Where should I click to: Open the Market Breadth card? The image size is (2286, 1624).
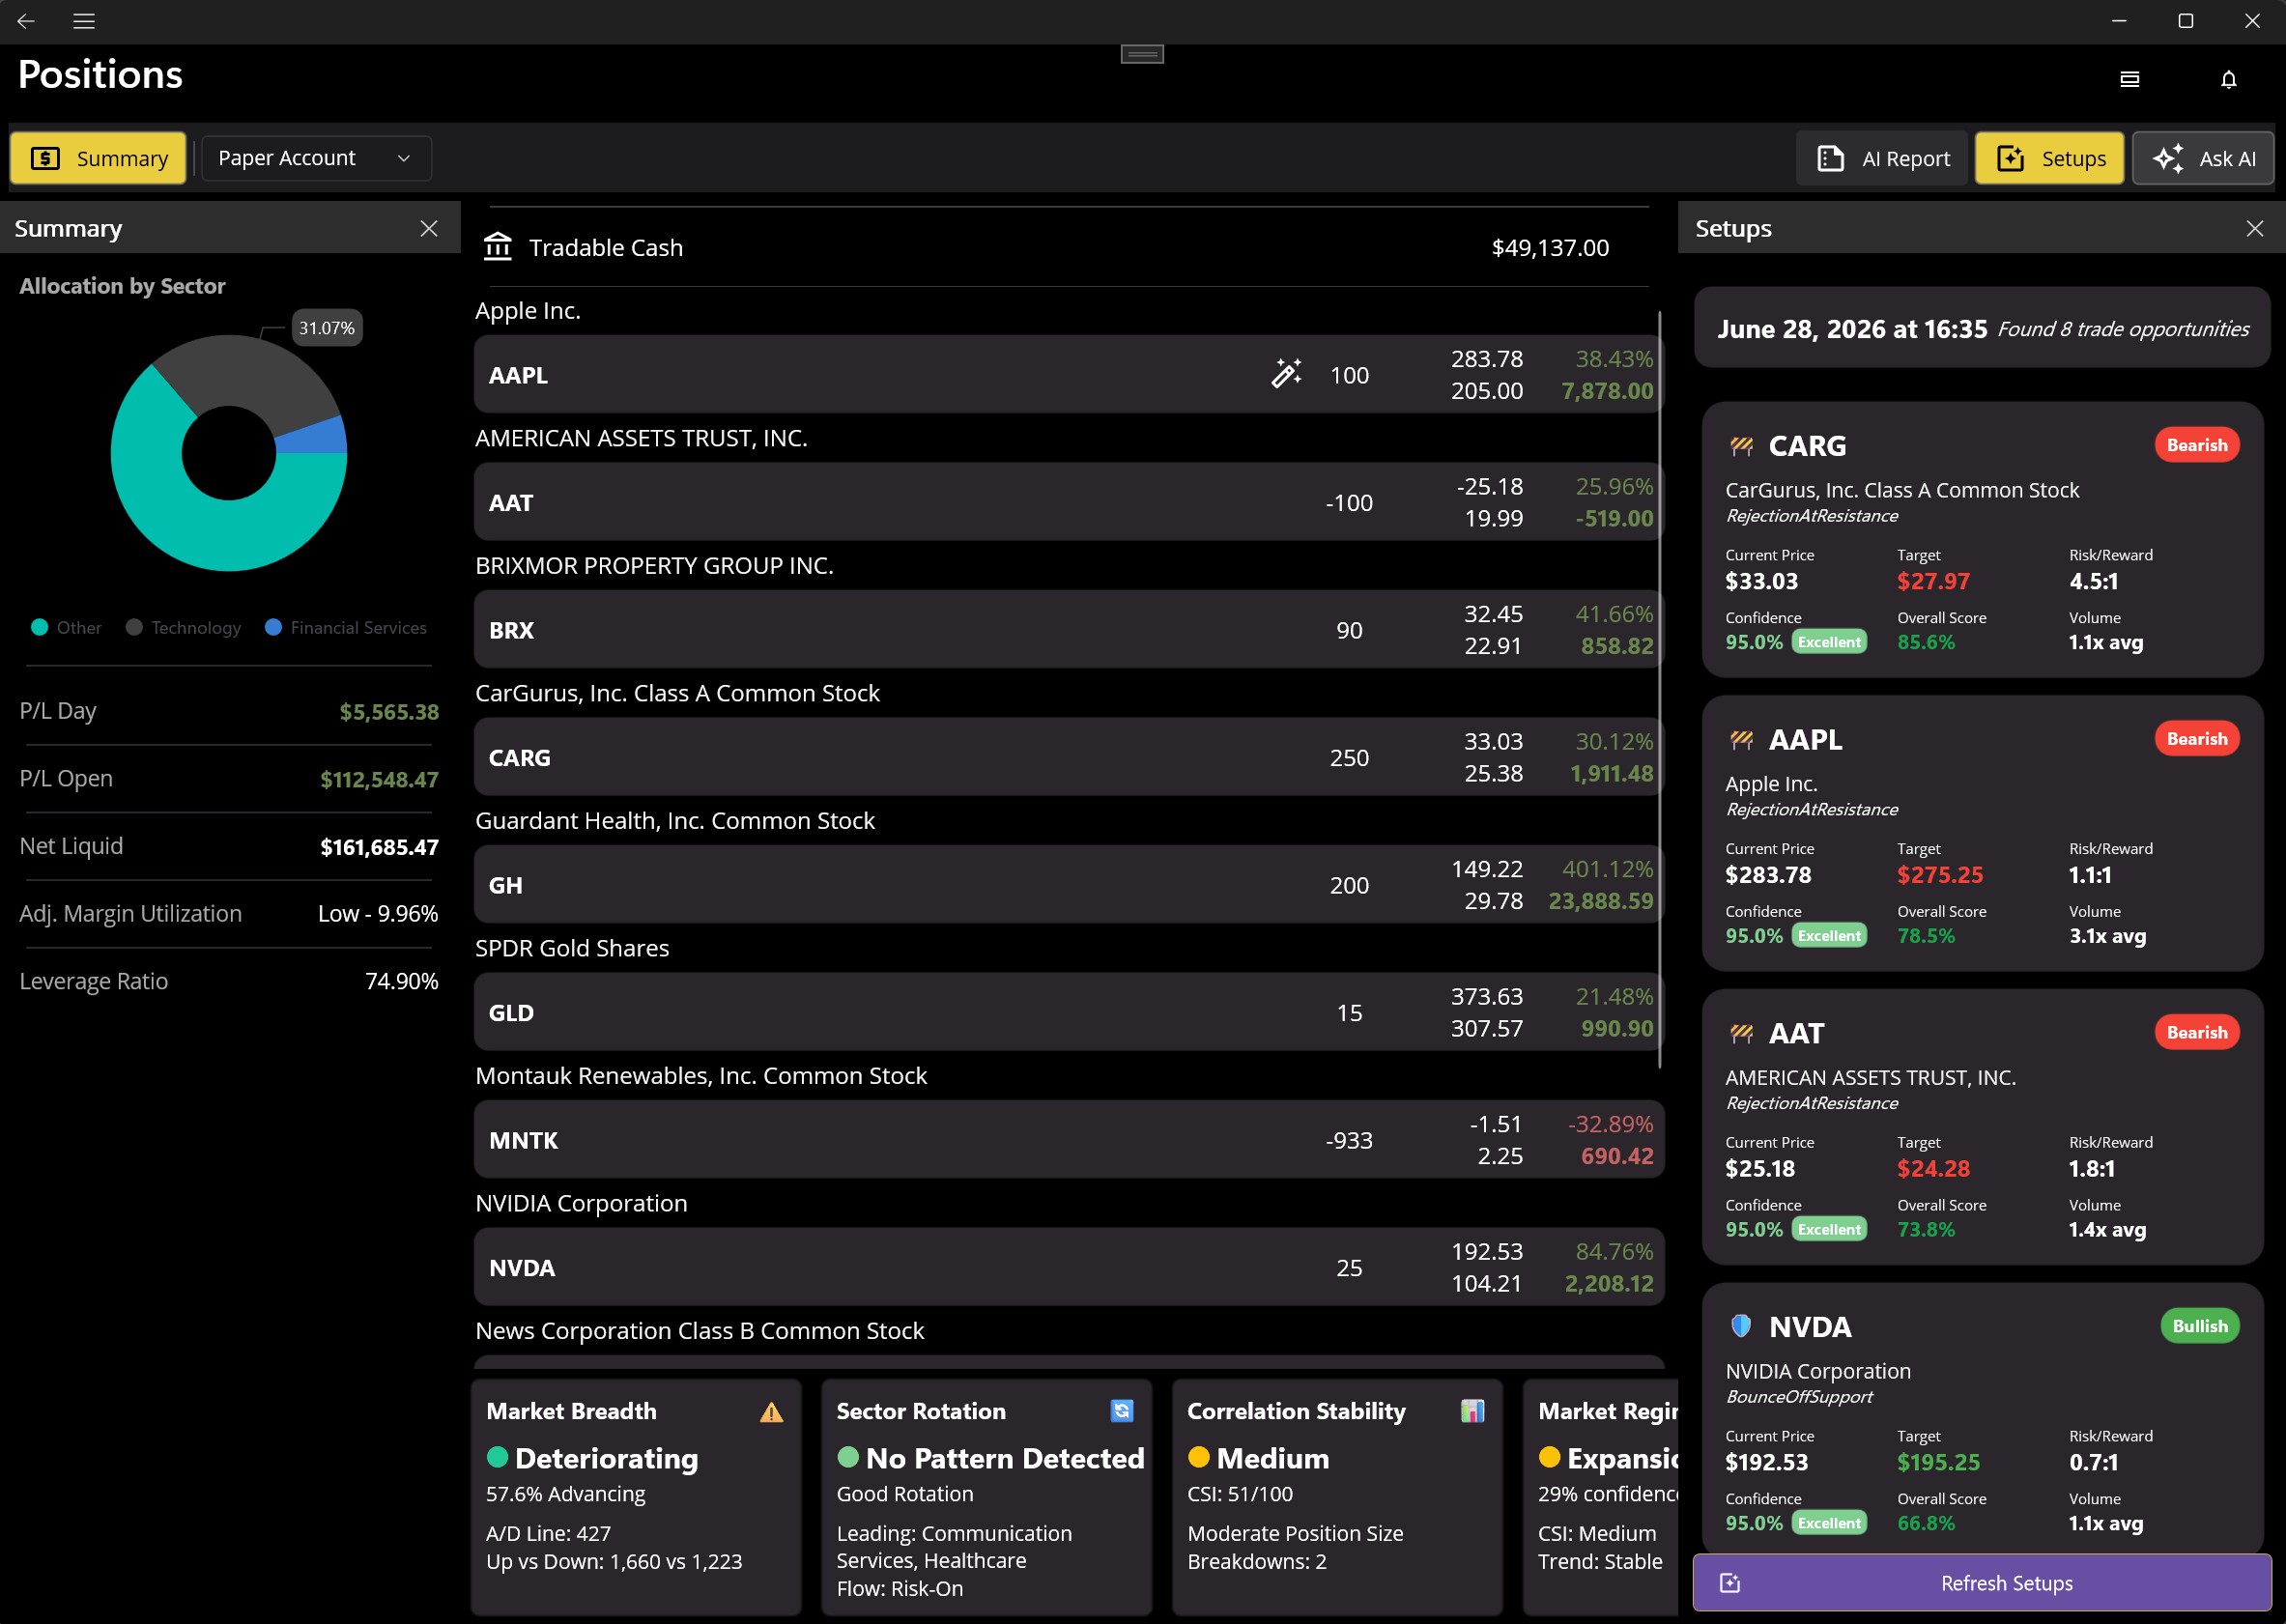click(x=636, y=1497)
